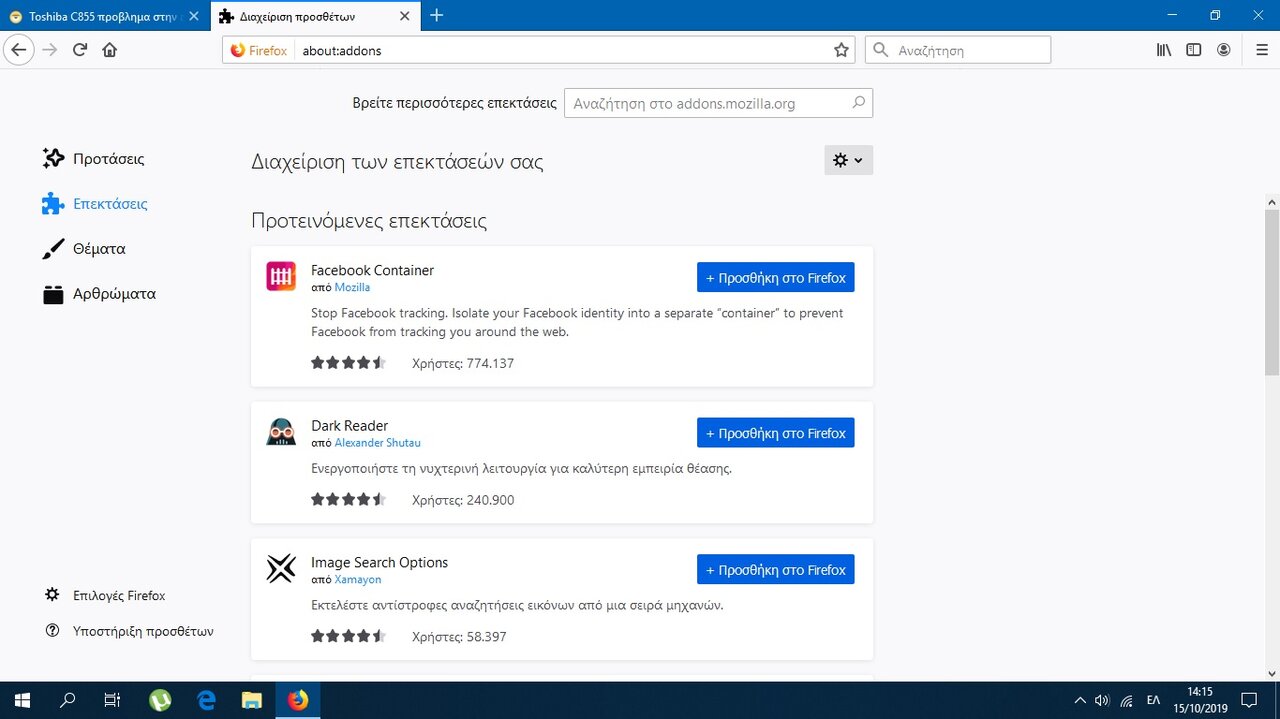Viewport: 1280px width, 719px height.
Task: Click the Dark Reader title
Action: (349, 425)
